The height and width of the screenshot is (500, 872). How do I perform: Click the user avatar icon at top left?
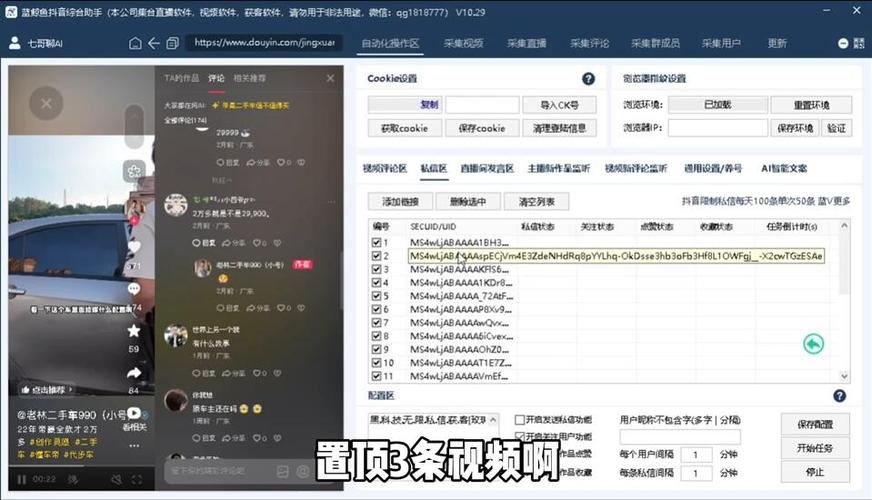pos(15,43)
